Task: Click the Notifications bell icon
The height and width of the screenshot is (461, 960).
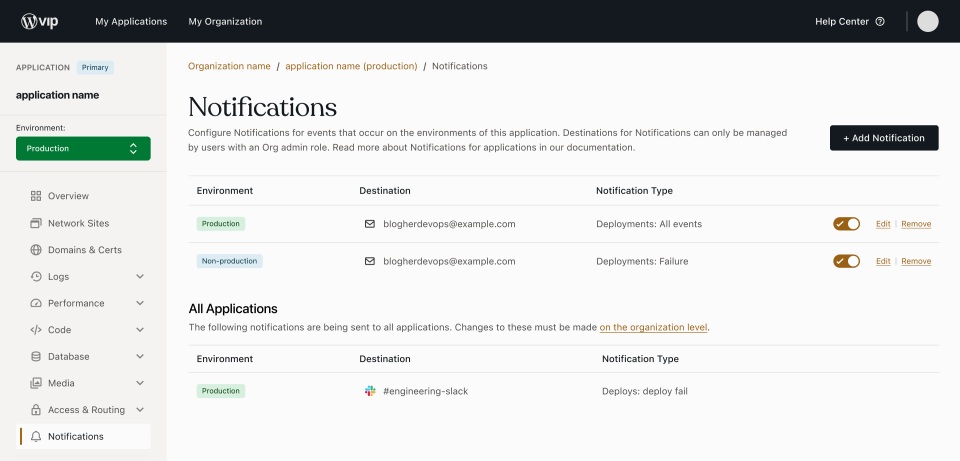Action: pyautogui.click(x=36, y=437)
